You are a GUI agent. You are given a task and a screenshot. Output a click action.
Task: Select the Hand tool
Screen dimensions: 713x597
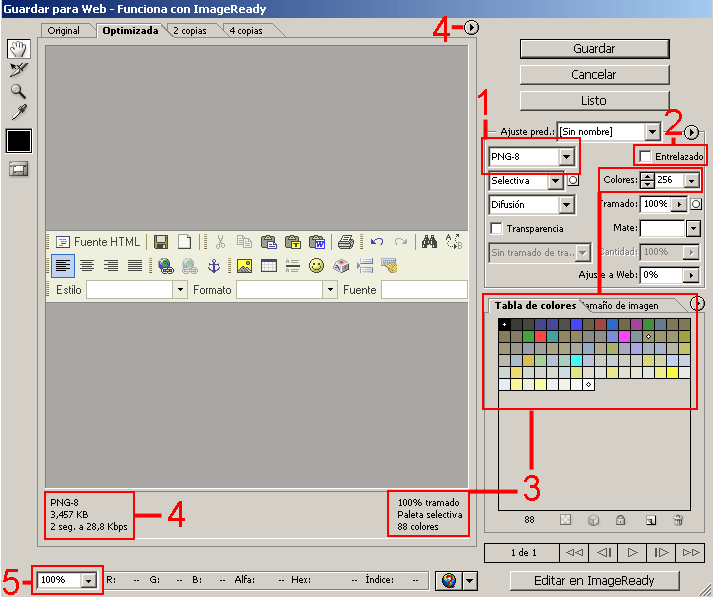[x=19, y=49]
